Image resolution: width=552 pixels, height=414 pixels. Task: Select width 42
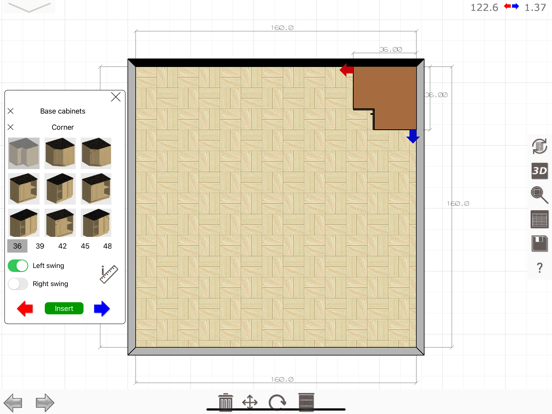[x=62, y=246]
